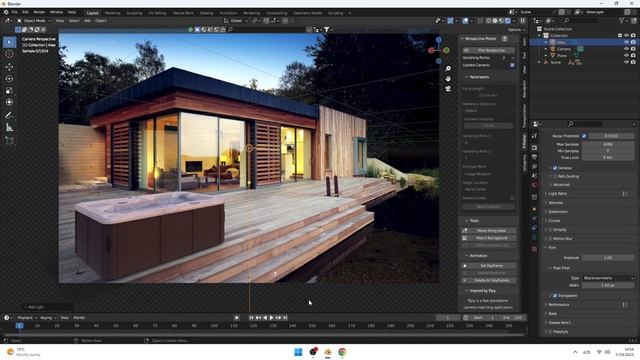Image resolution: width=640 pixels, height=360 pixels.
Task: Jump to the timeline end frame
Action: [x=285, y=318]
